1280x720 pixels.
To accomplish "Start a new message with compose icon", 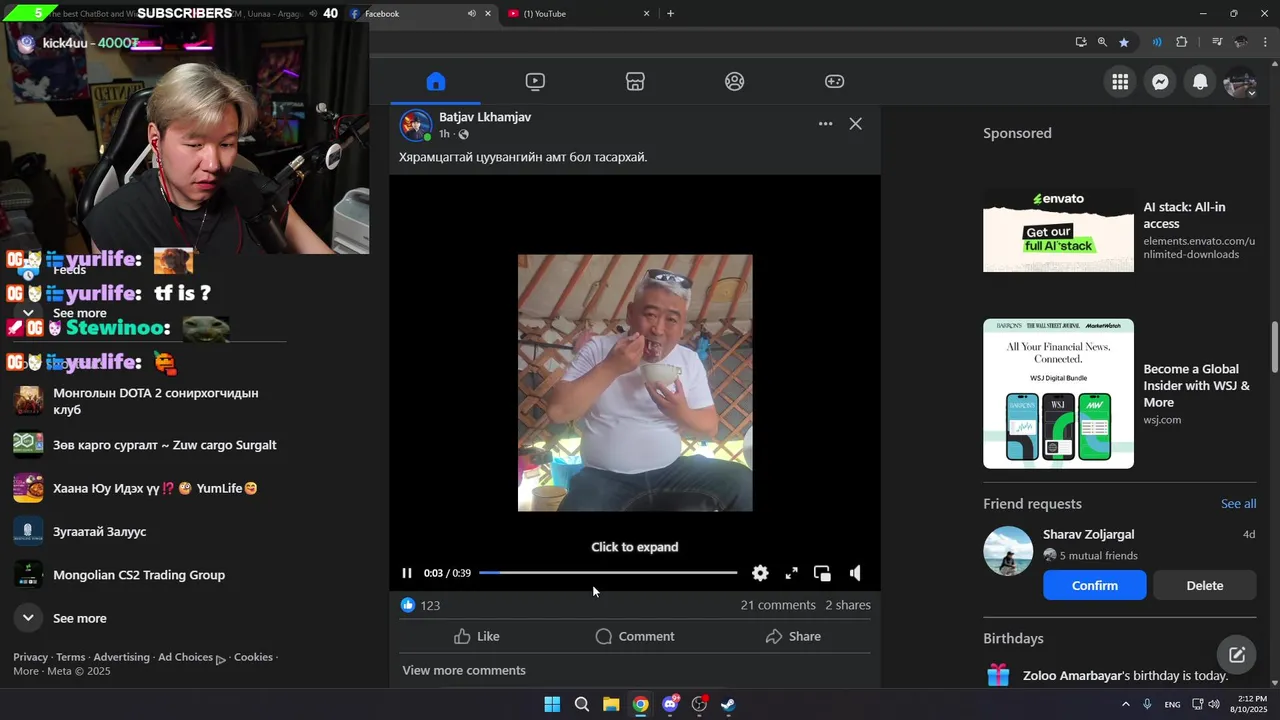I will 1237,655.
